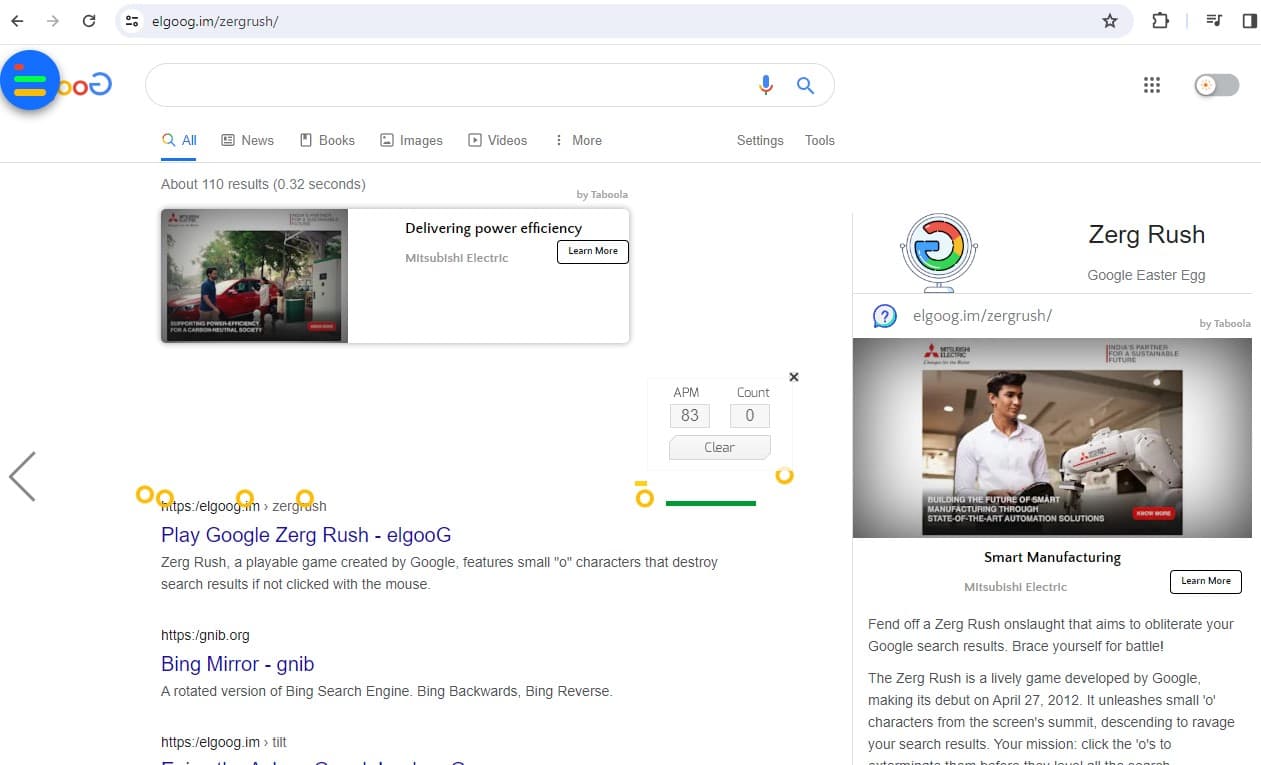Bookmark this page with the star icon
This screenshot has width=1261, height=765.
[1109, 21]
